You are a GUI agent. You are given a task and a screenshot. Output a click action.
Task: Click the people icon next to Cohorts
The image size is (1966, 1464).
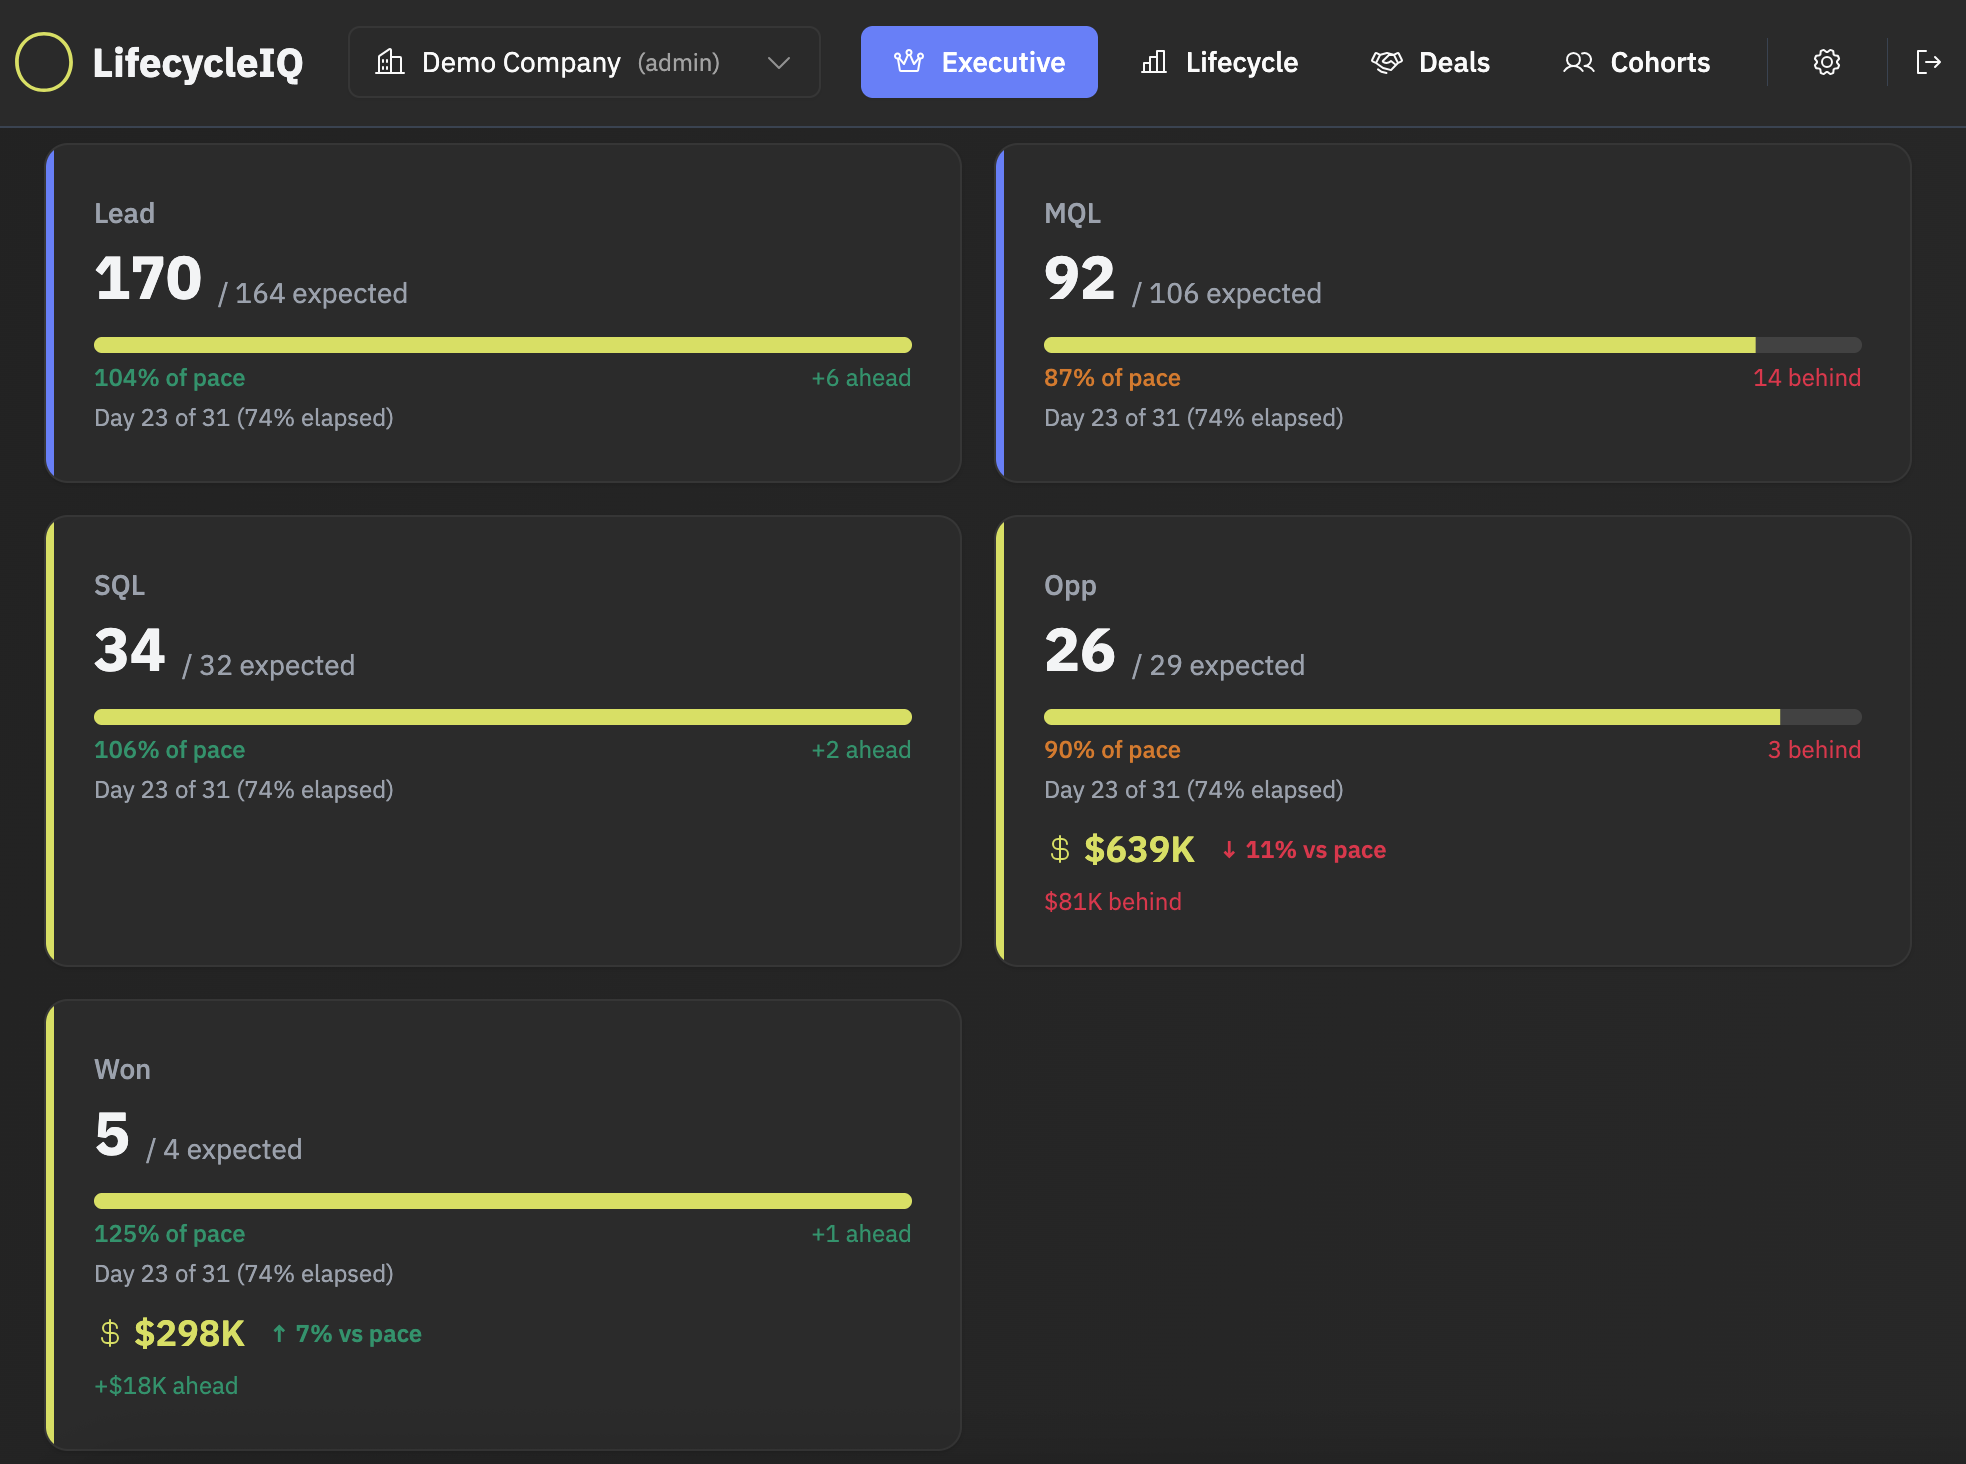(x=1580, y=62)
